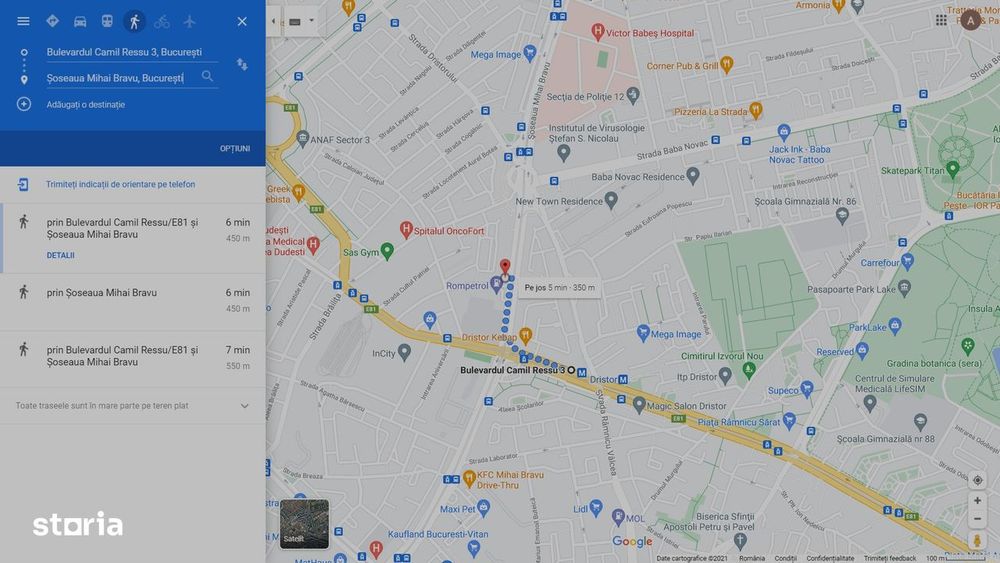Zoom out on the map
Viewport: 1000px width, 563px height.
tap(977, 519)
